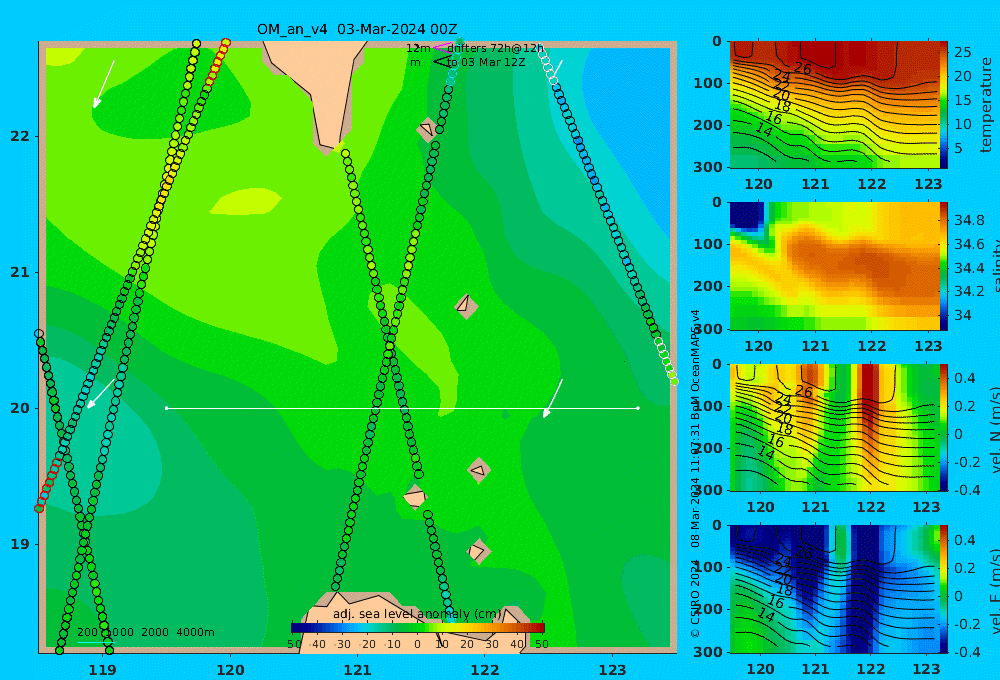Click the '25' tick on temperature colorbar

click(962, 52)
